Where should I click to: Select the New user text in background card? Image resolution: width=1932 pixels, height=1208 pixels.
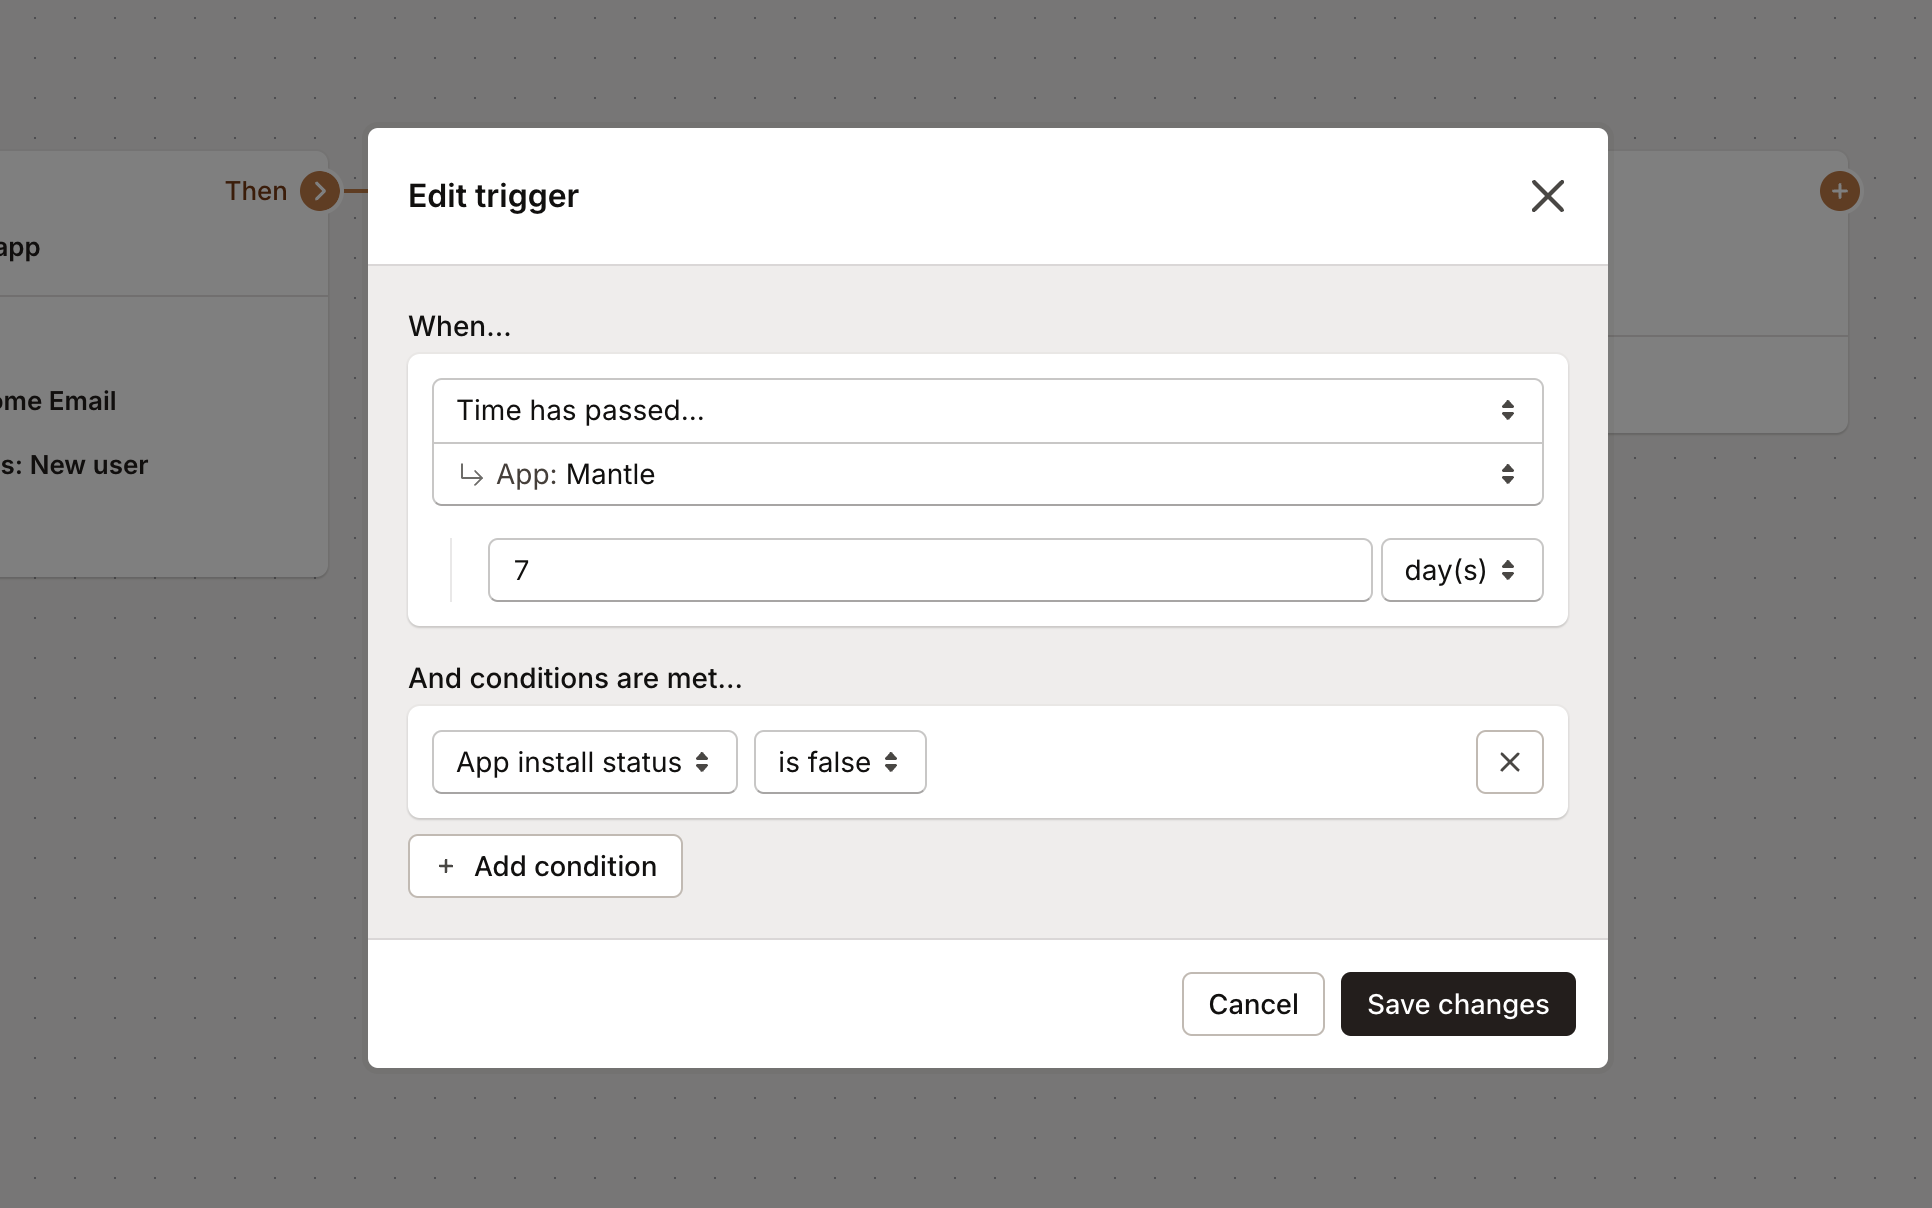(88, 465)
